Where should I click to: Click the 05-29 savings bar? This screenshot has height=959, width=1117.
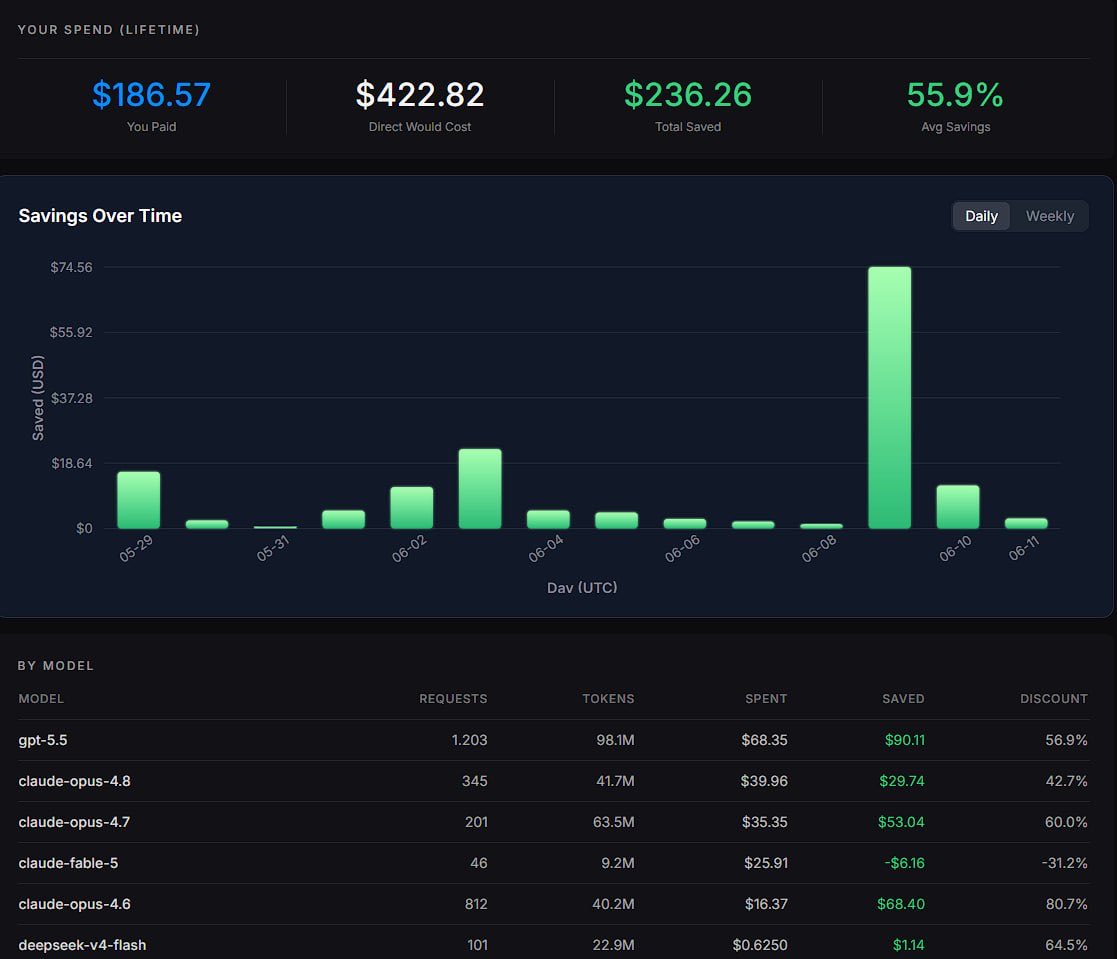point(138,500)
